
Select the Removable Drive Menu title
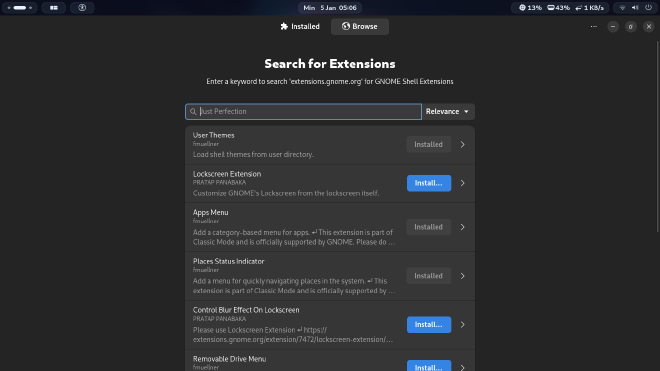point(229,359)
